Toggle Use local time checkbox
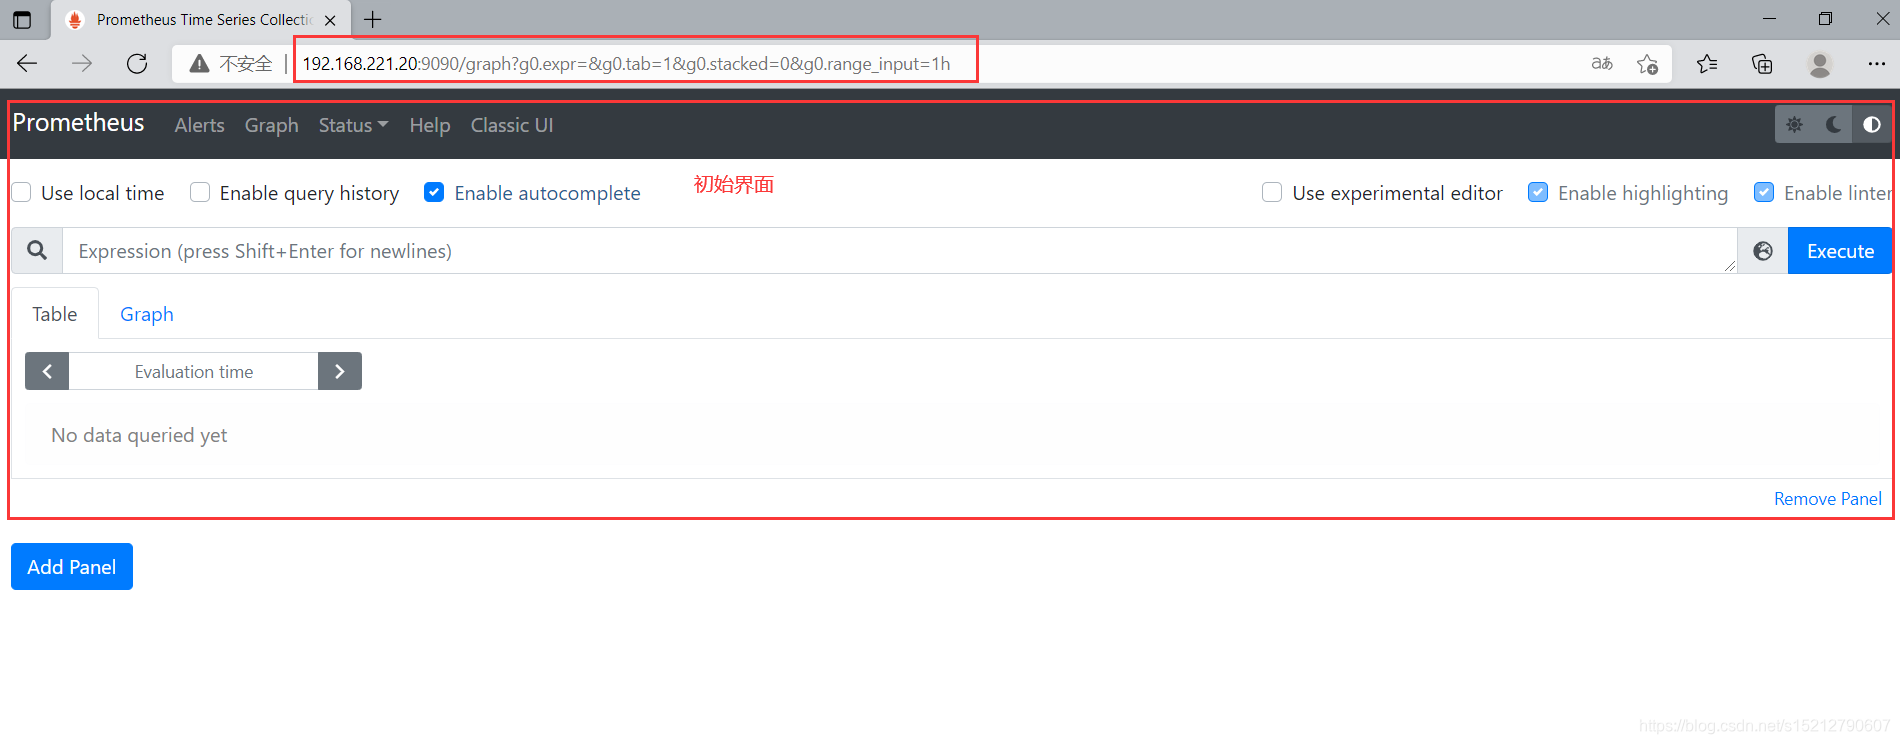The height and width of the screenshot is (744, 1900). point(21,192)
